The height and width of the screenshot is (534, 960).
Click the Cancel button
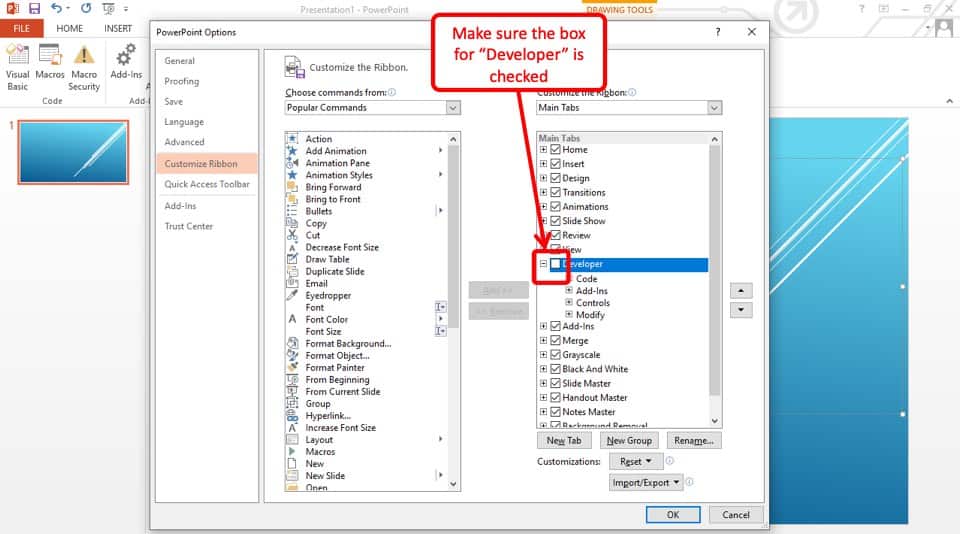pyautogui.click(x=736, y=515)
